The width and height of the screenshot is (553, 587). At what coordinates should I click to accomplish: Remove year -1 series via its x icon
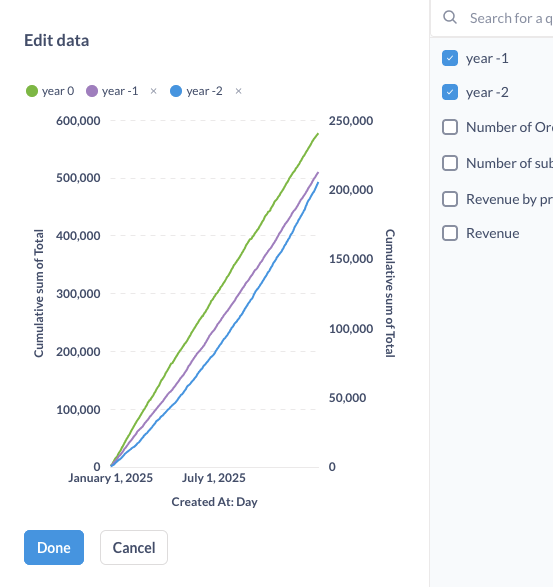click(x=153, y=91)
